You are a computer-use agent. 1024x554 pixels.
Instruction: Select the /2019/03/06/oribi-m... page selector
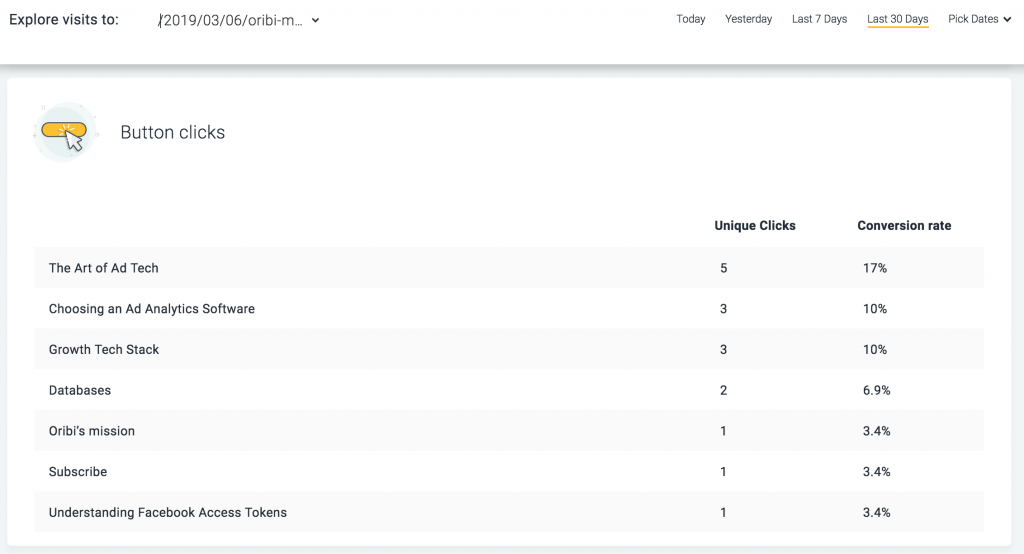click(x=239, y=20)
